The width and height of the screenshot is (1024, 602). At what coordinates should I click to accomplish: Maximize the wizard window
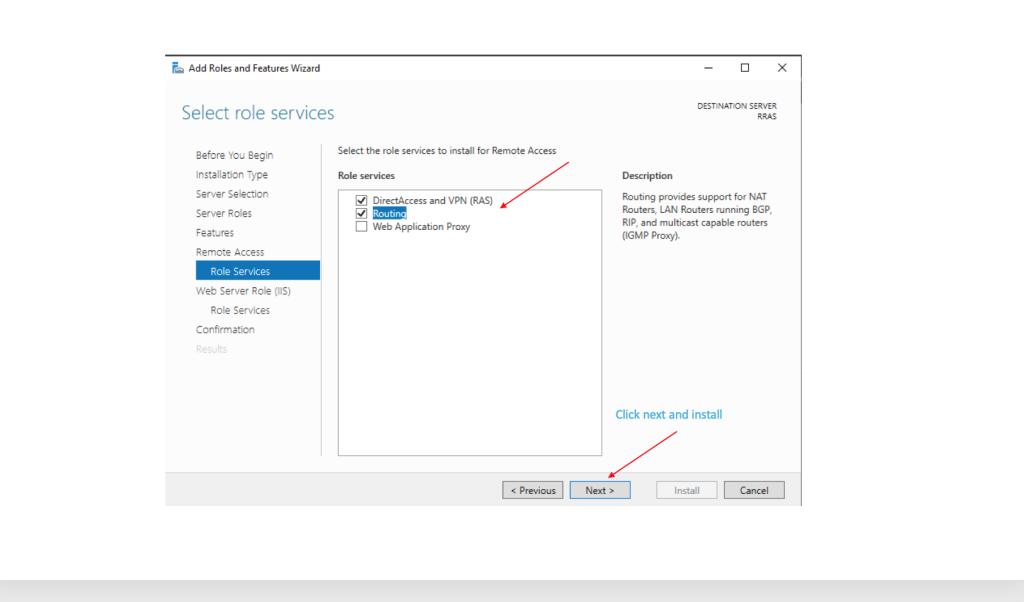(x=745, y=68)
